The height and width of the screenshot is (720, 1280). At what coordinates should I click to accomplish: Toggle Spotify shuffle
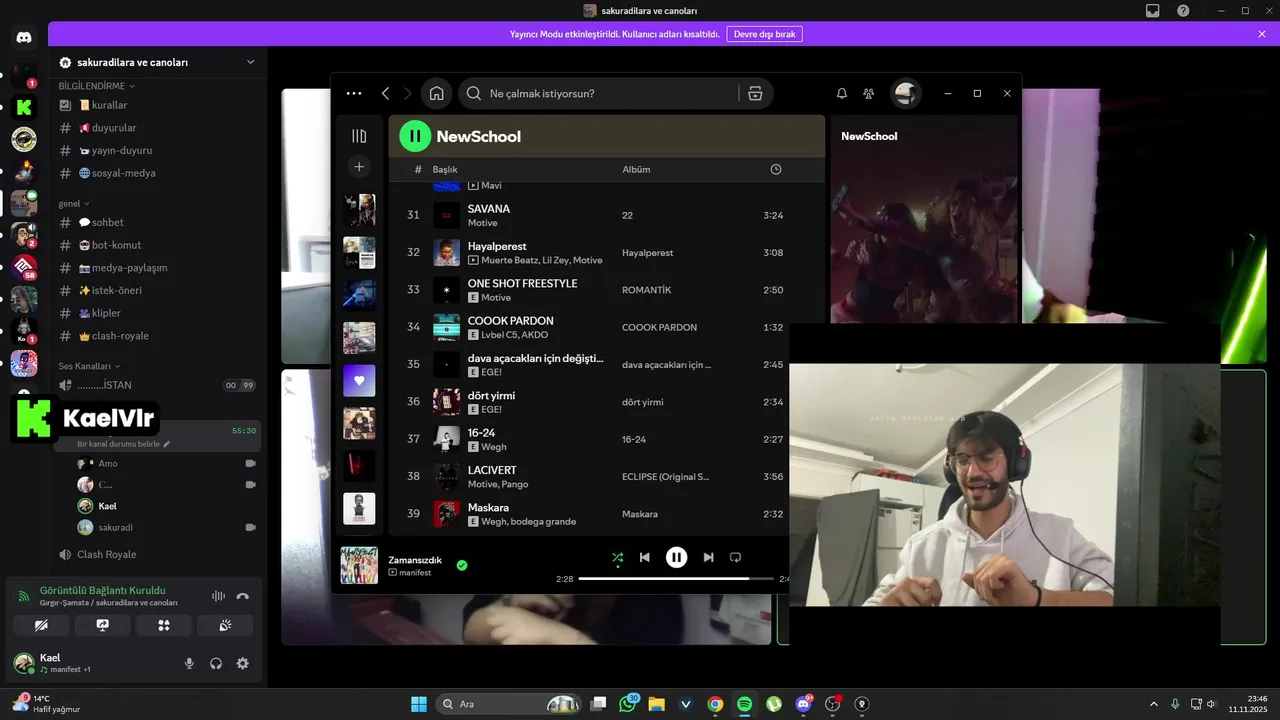(617, 557)
